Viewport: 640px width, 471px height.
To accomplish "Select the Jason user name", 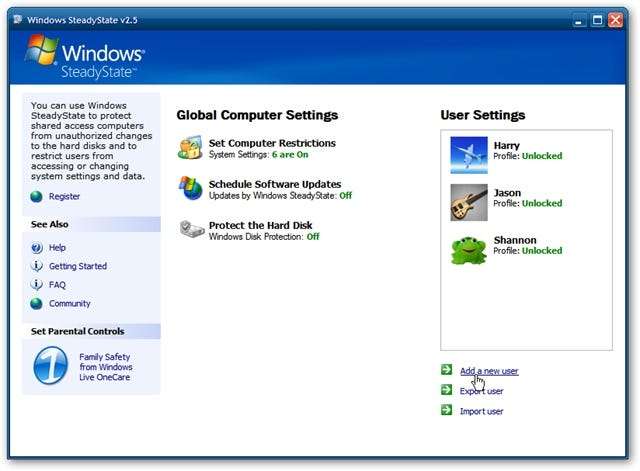I will (507, 193).
